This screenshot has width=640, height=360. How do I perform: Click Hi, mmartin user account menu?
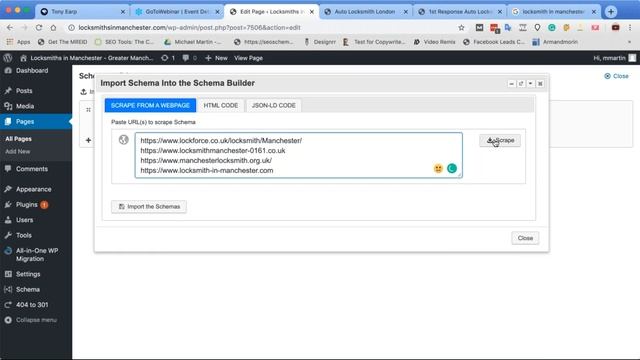click(x=614, y=58)
